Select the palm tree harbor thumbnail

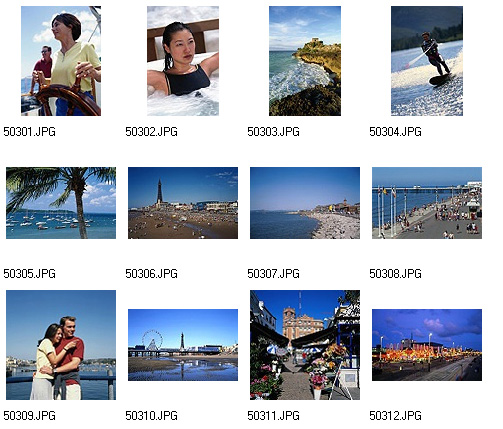point(61,203)
